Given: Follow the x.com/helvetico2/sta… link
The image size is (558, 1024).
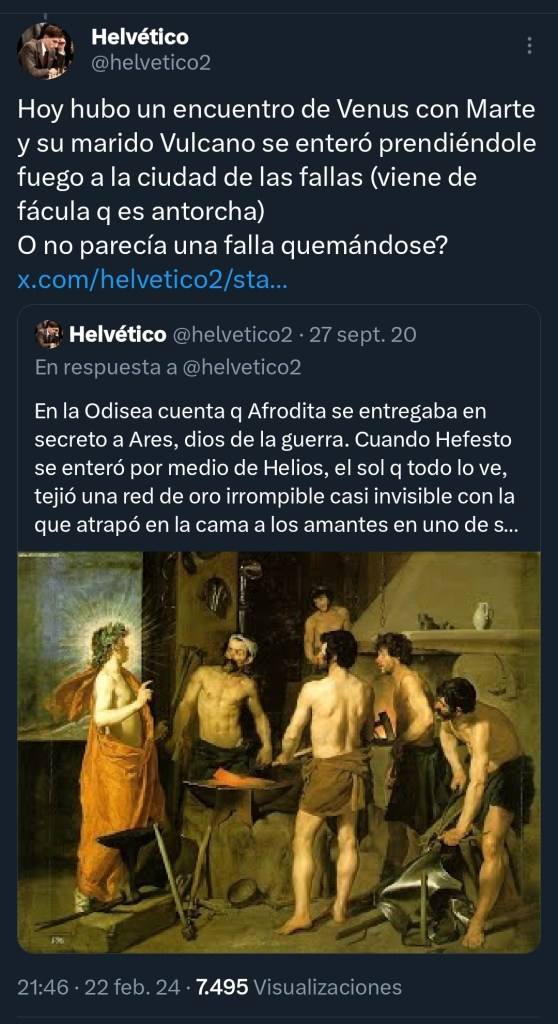Looking at the screenshot, I should tap(151, 280).
